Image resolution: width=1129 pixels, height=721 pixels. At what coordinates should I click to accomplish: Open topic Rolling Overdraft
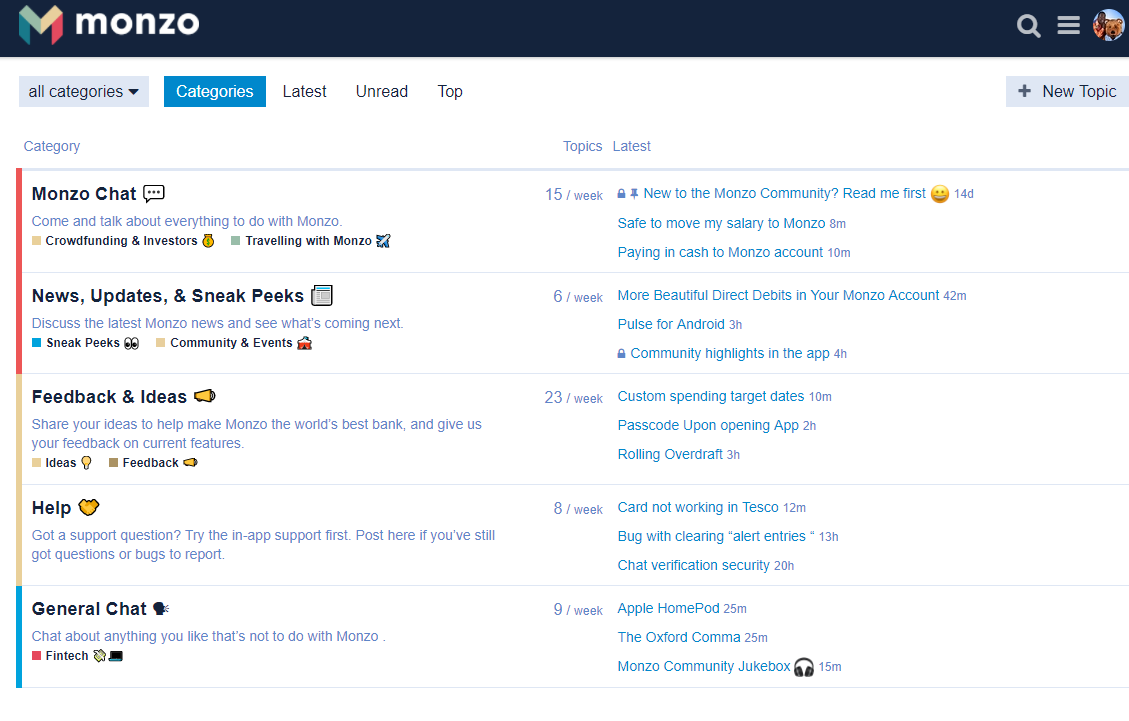coord(670,454)
